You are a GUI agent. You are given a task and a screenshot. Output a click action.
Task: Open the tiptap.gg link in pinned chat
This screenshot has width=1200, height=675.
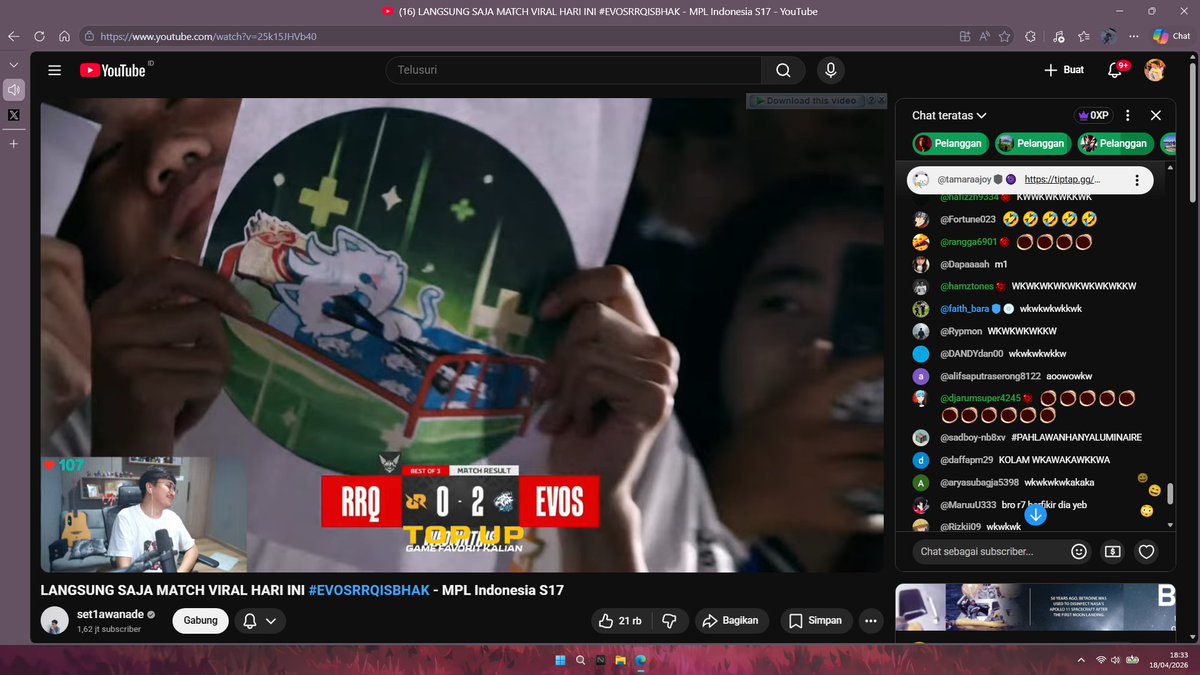tap(1062, 180)
